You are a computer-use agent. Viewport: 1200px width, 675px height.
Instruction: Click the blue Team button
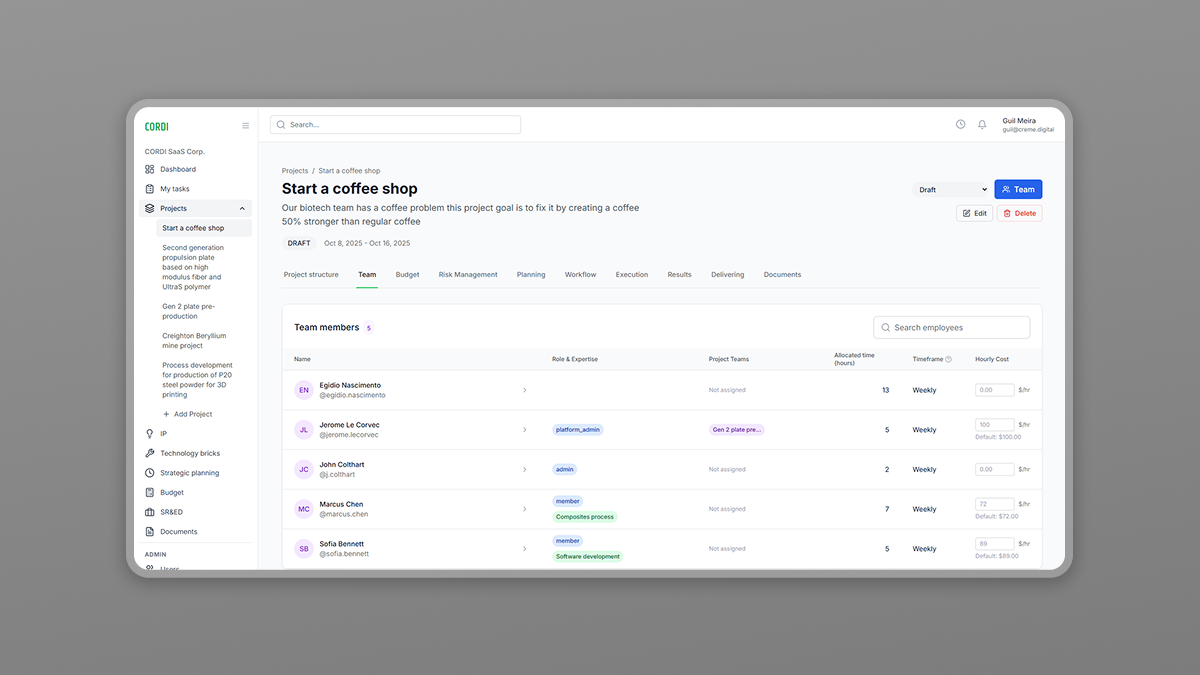(x=1018, y=189)
